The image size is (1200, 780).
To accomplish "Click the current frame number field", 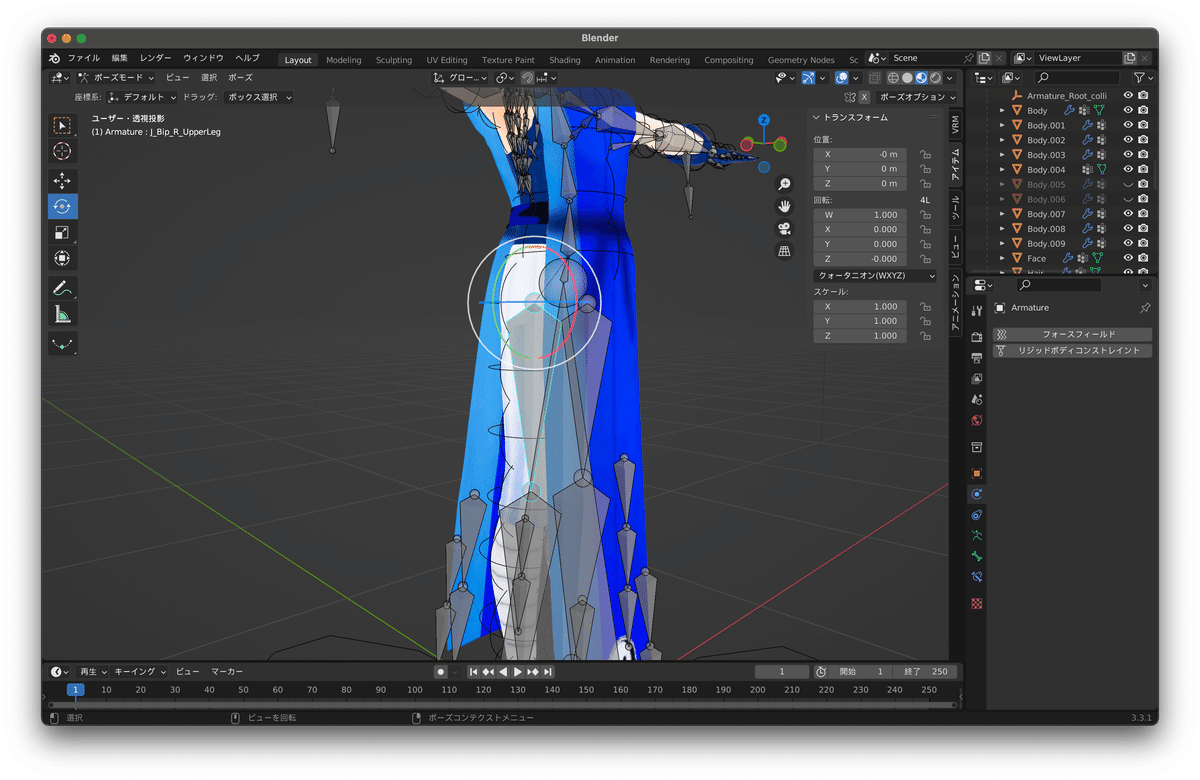I will coord(782,672).
